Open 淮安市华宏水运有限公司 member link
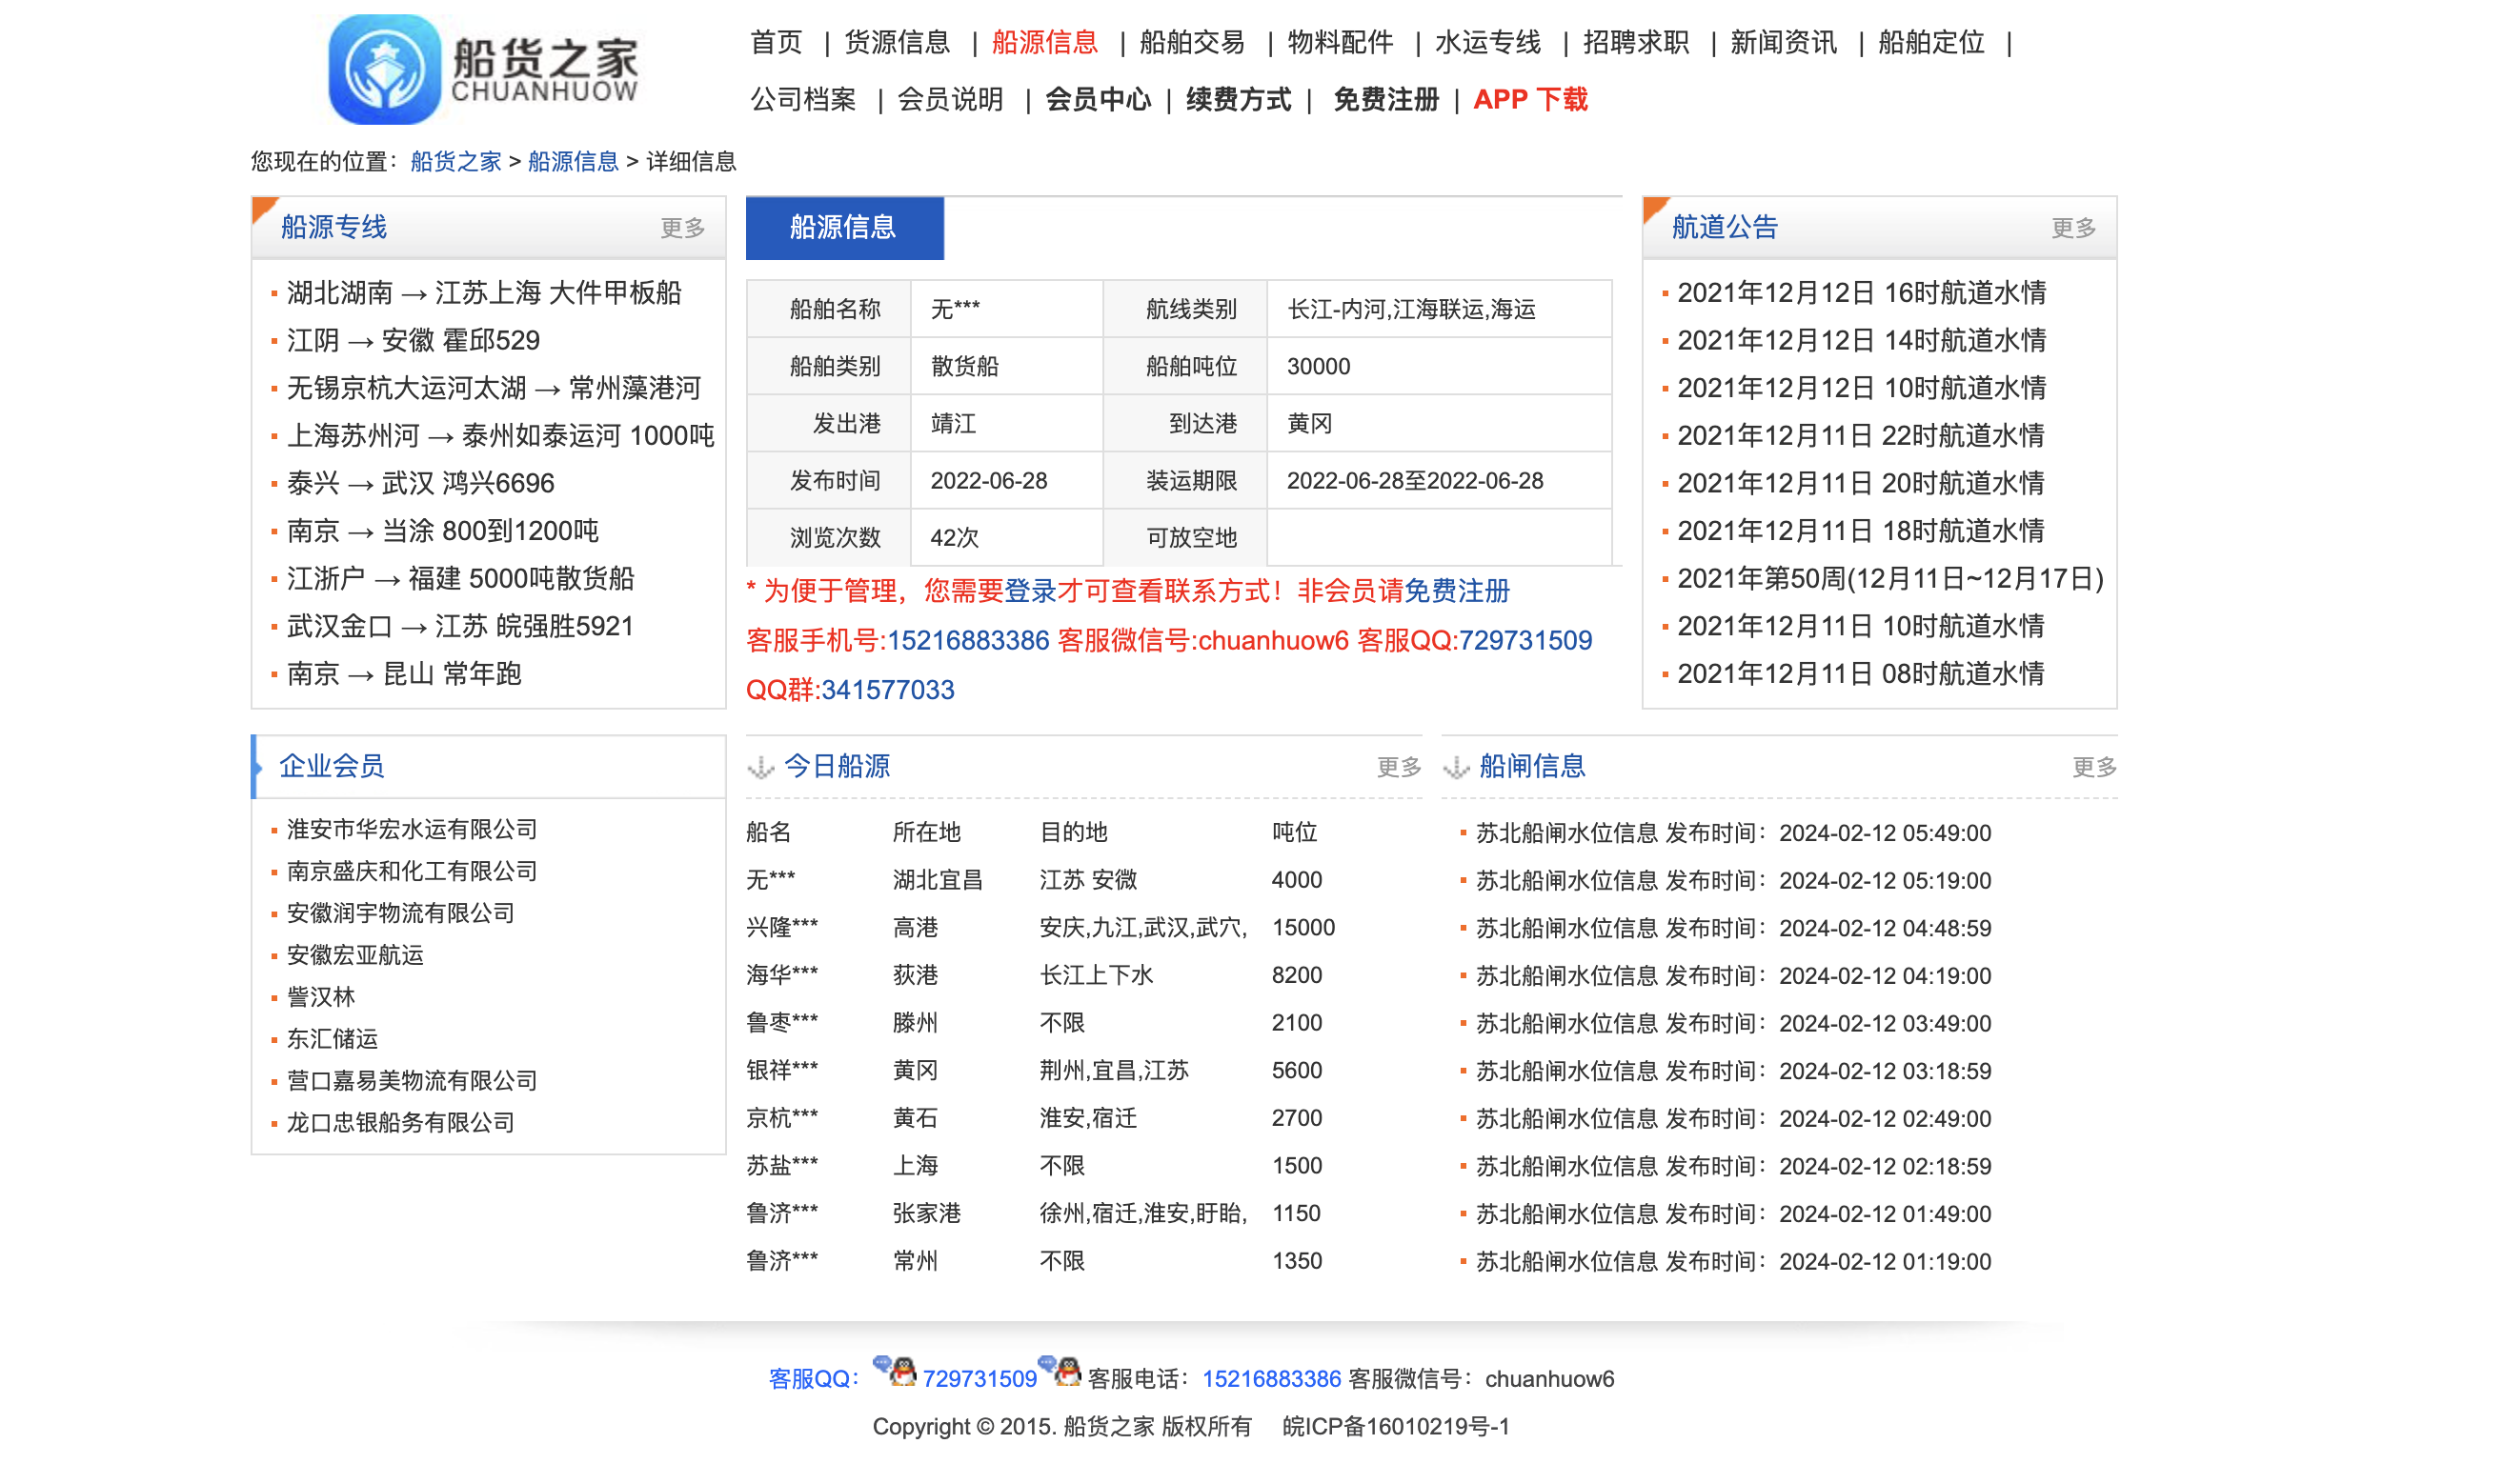 412,829
